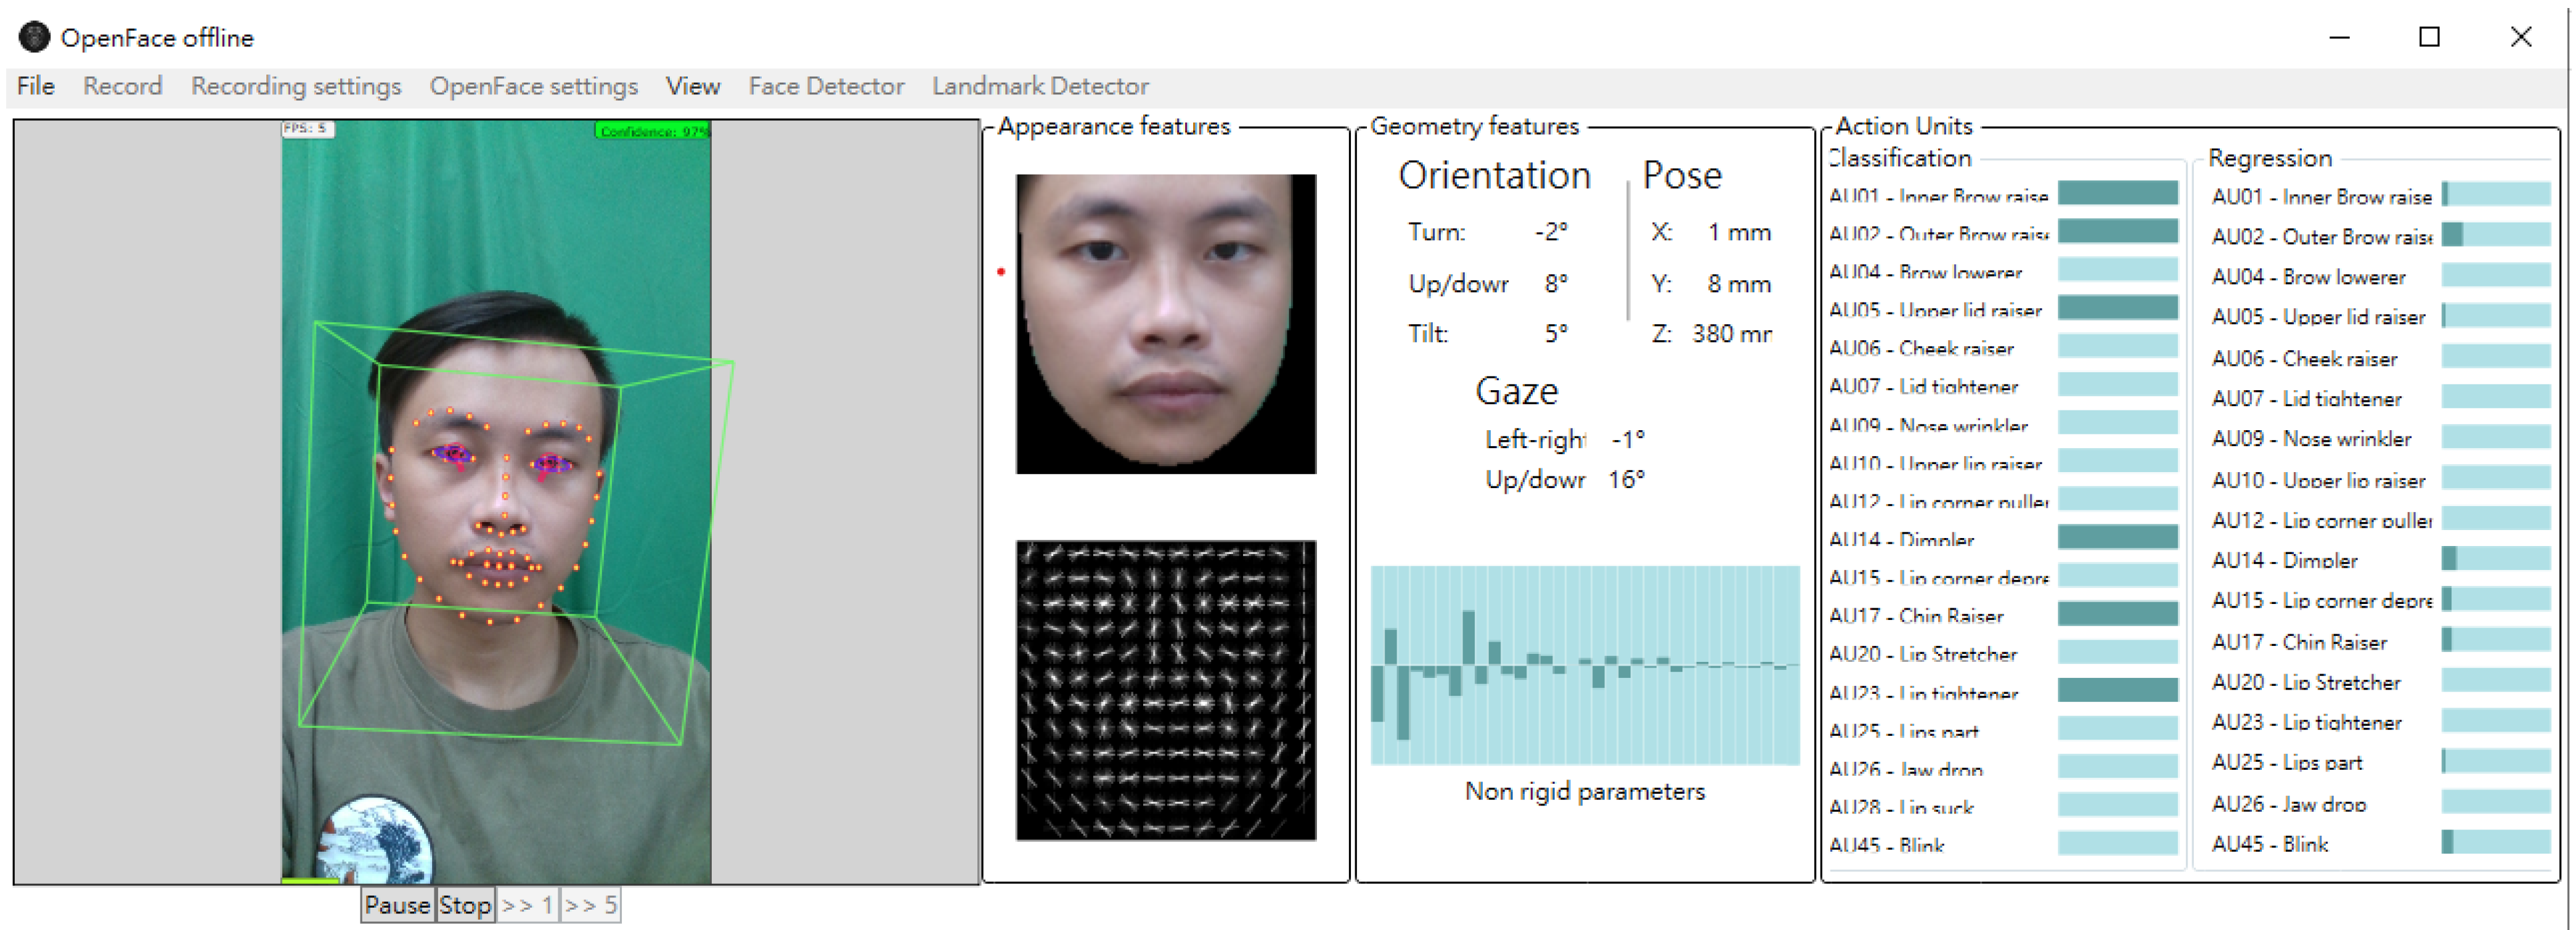Viewport: 2576px width, 930px height.
Task: Open the OpenFace settings menu
Action: (x=533, y=86)
